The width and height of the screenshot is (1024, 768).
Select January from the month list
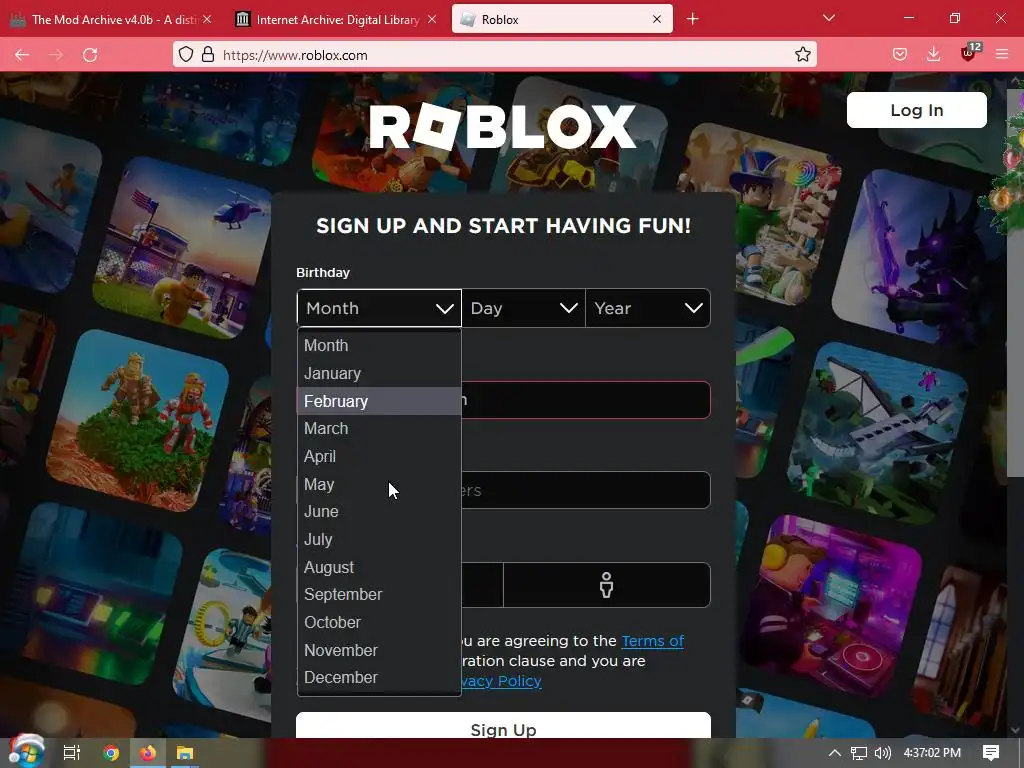pos(379,374)
